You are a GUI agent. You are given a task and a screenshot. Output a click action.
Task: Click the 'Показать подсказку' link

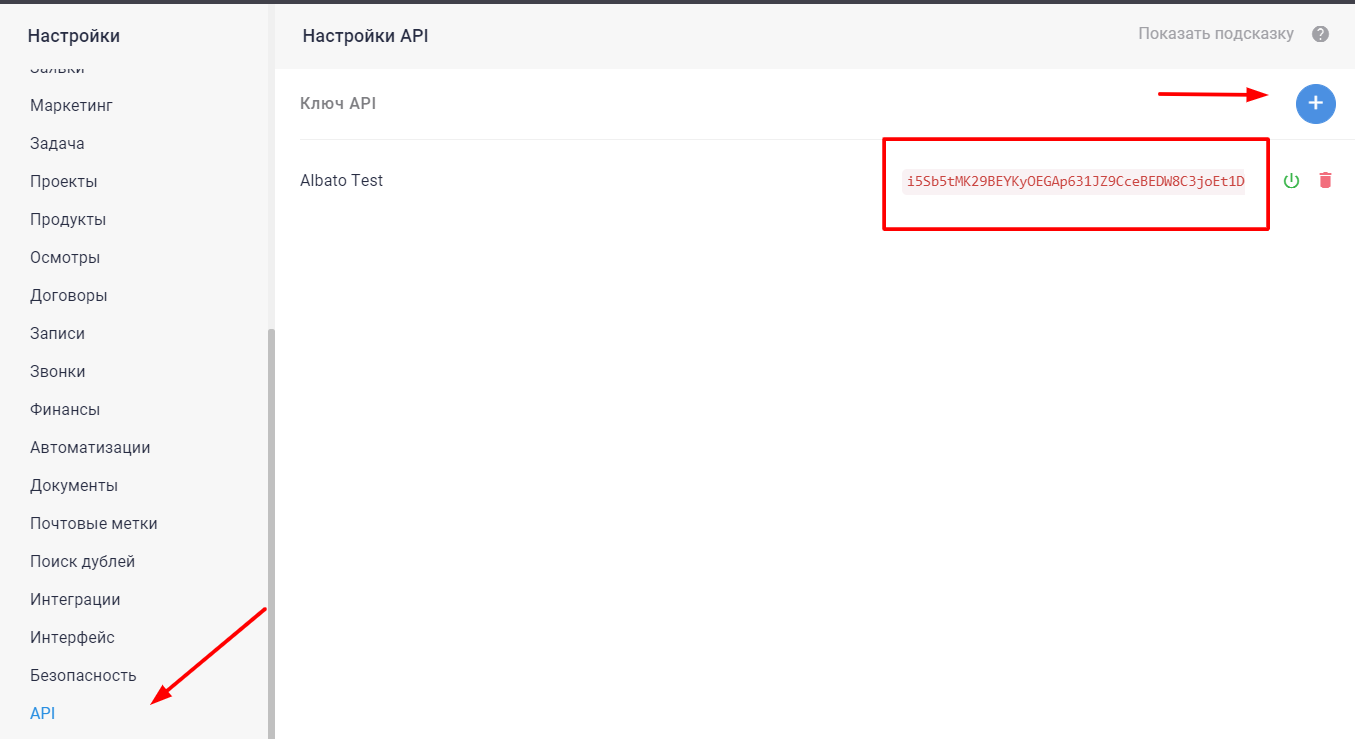pos(1215,34)
